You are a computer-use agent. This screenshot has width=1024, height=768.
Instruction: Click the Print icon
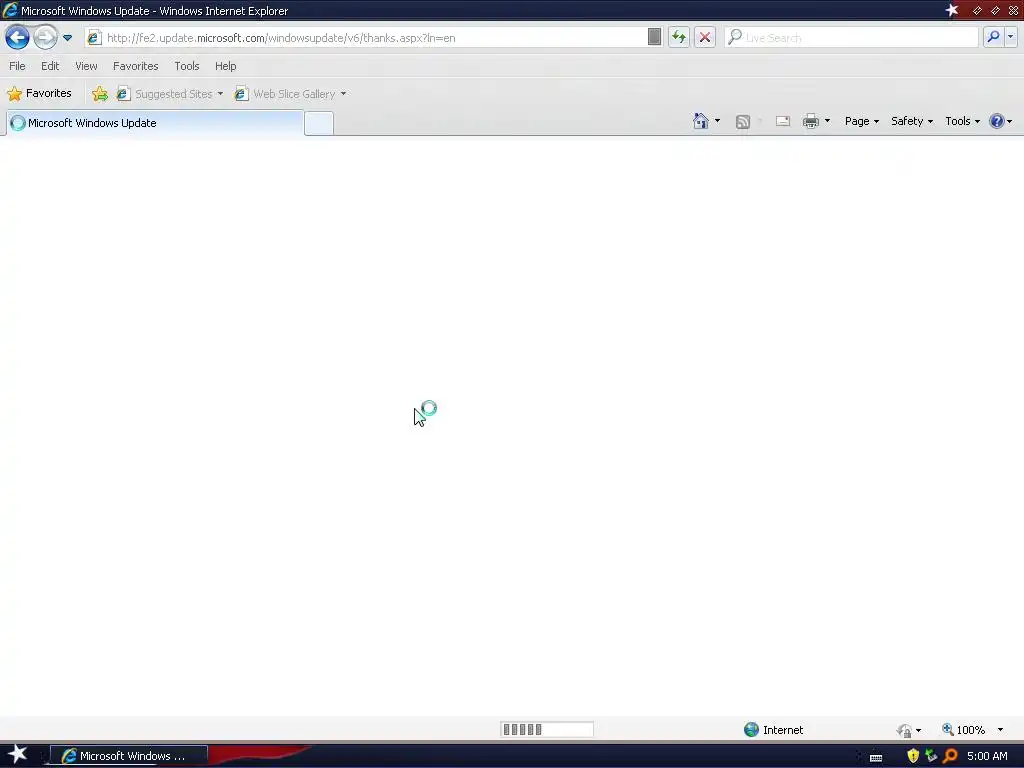coord(810,121)
